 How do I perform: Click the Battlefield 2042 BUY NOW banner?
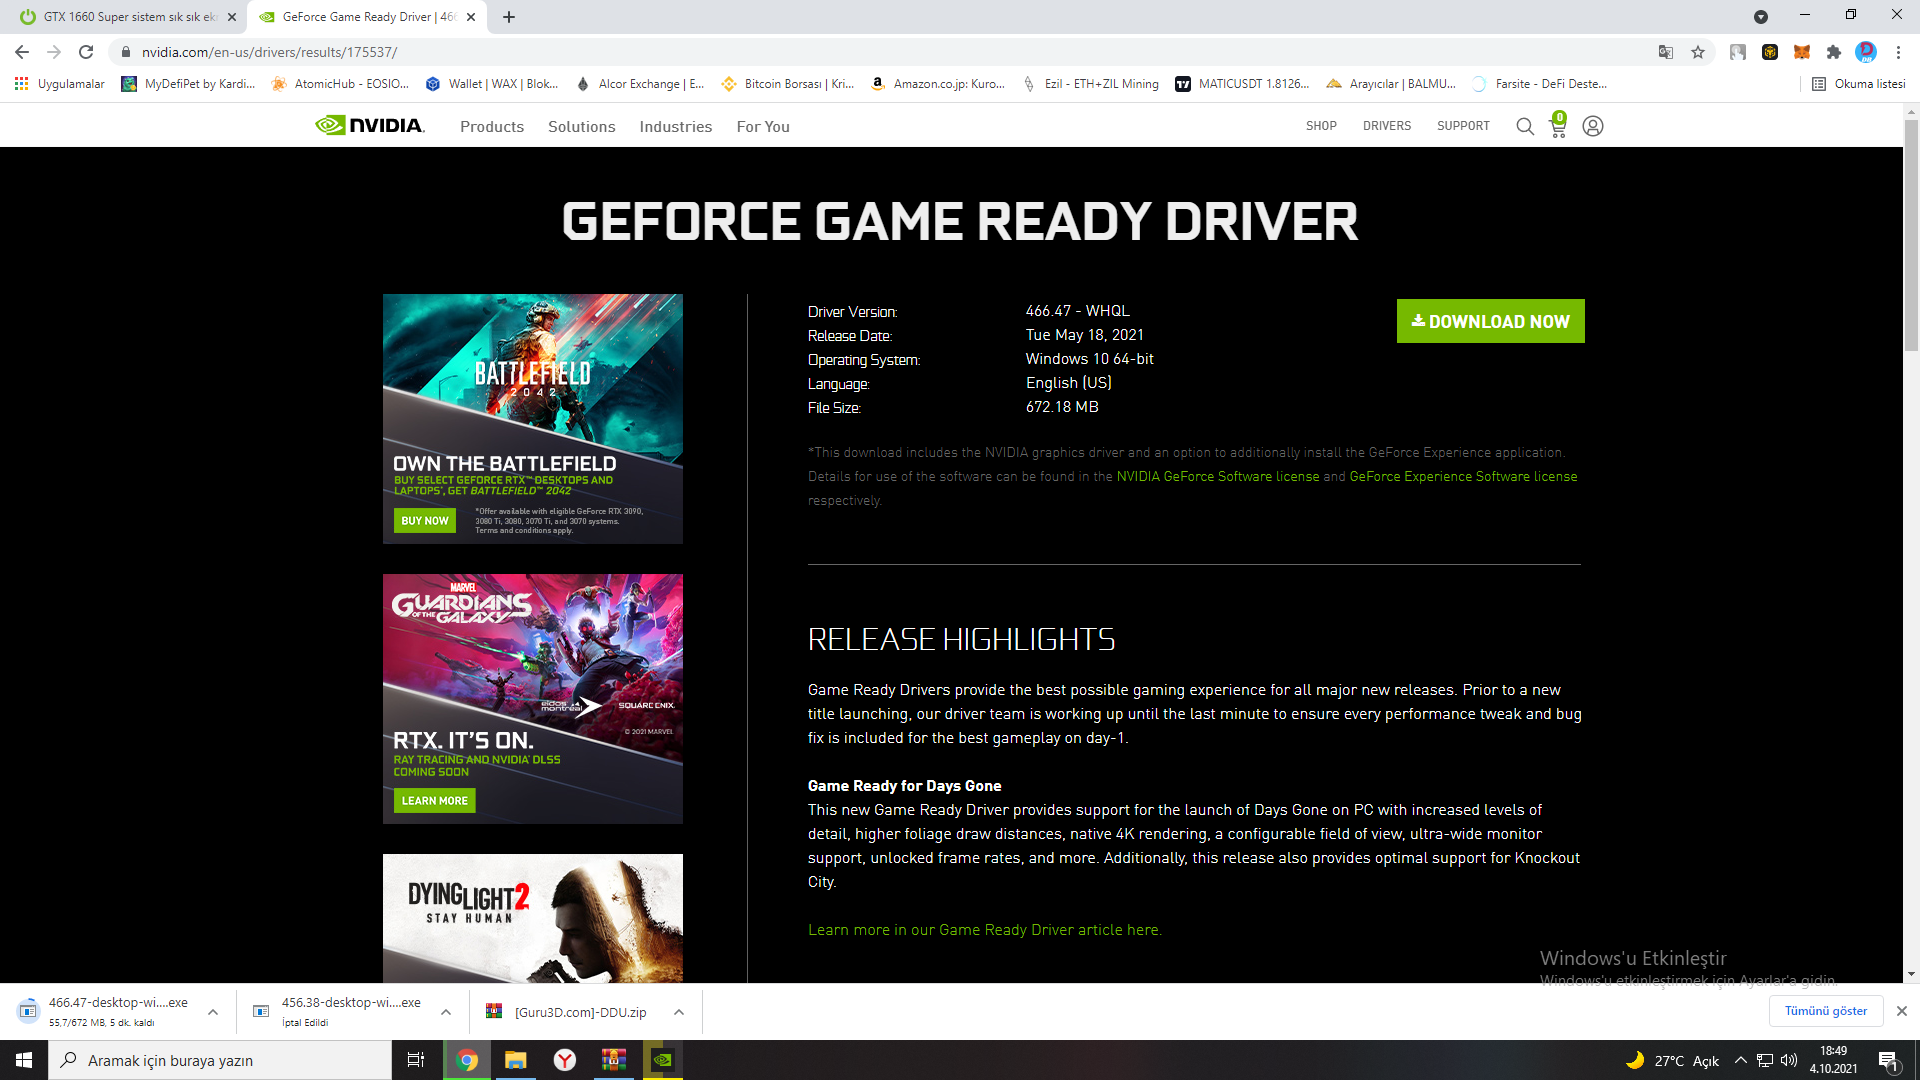[425, 521]
